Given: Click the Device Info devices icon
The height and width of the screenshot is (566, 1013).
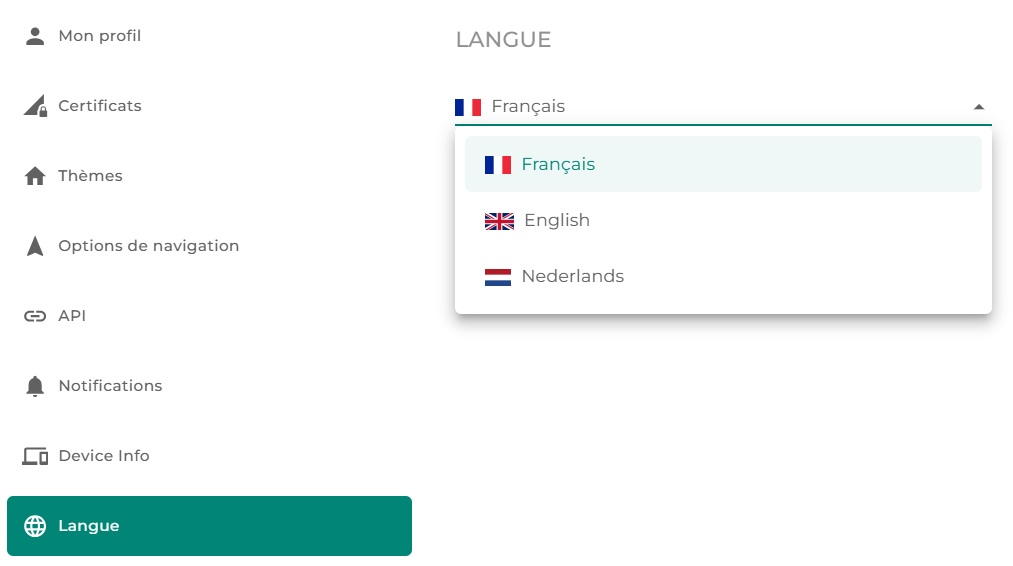Looking at the screenshot, I should [x=35, y=456].
